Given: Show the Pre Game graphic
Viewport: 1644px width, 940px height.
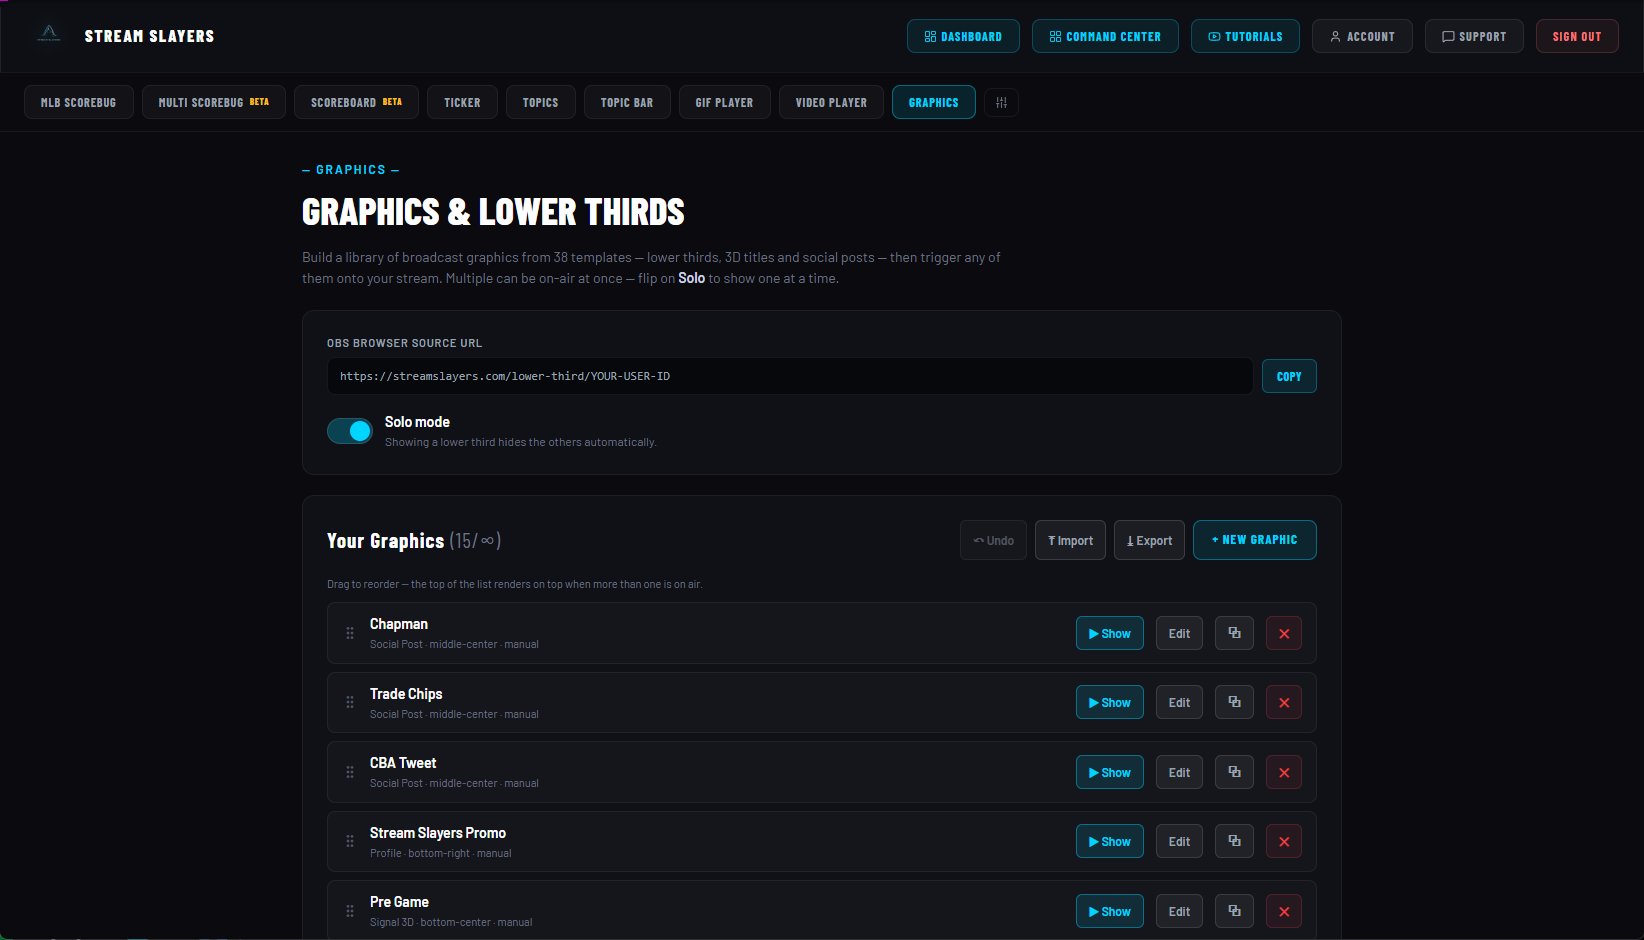Looking at the screenshot, I should 1110,911.
